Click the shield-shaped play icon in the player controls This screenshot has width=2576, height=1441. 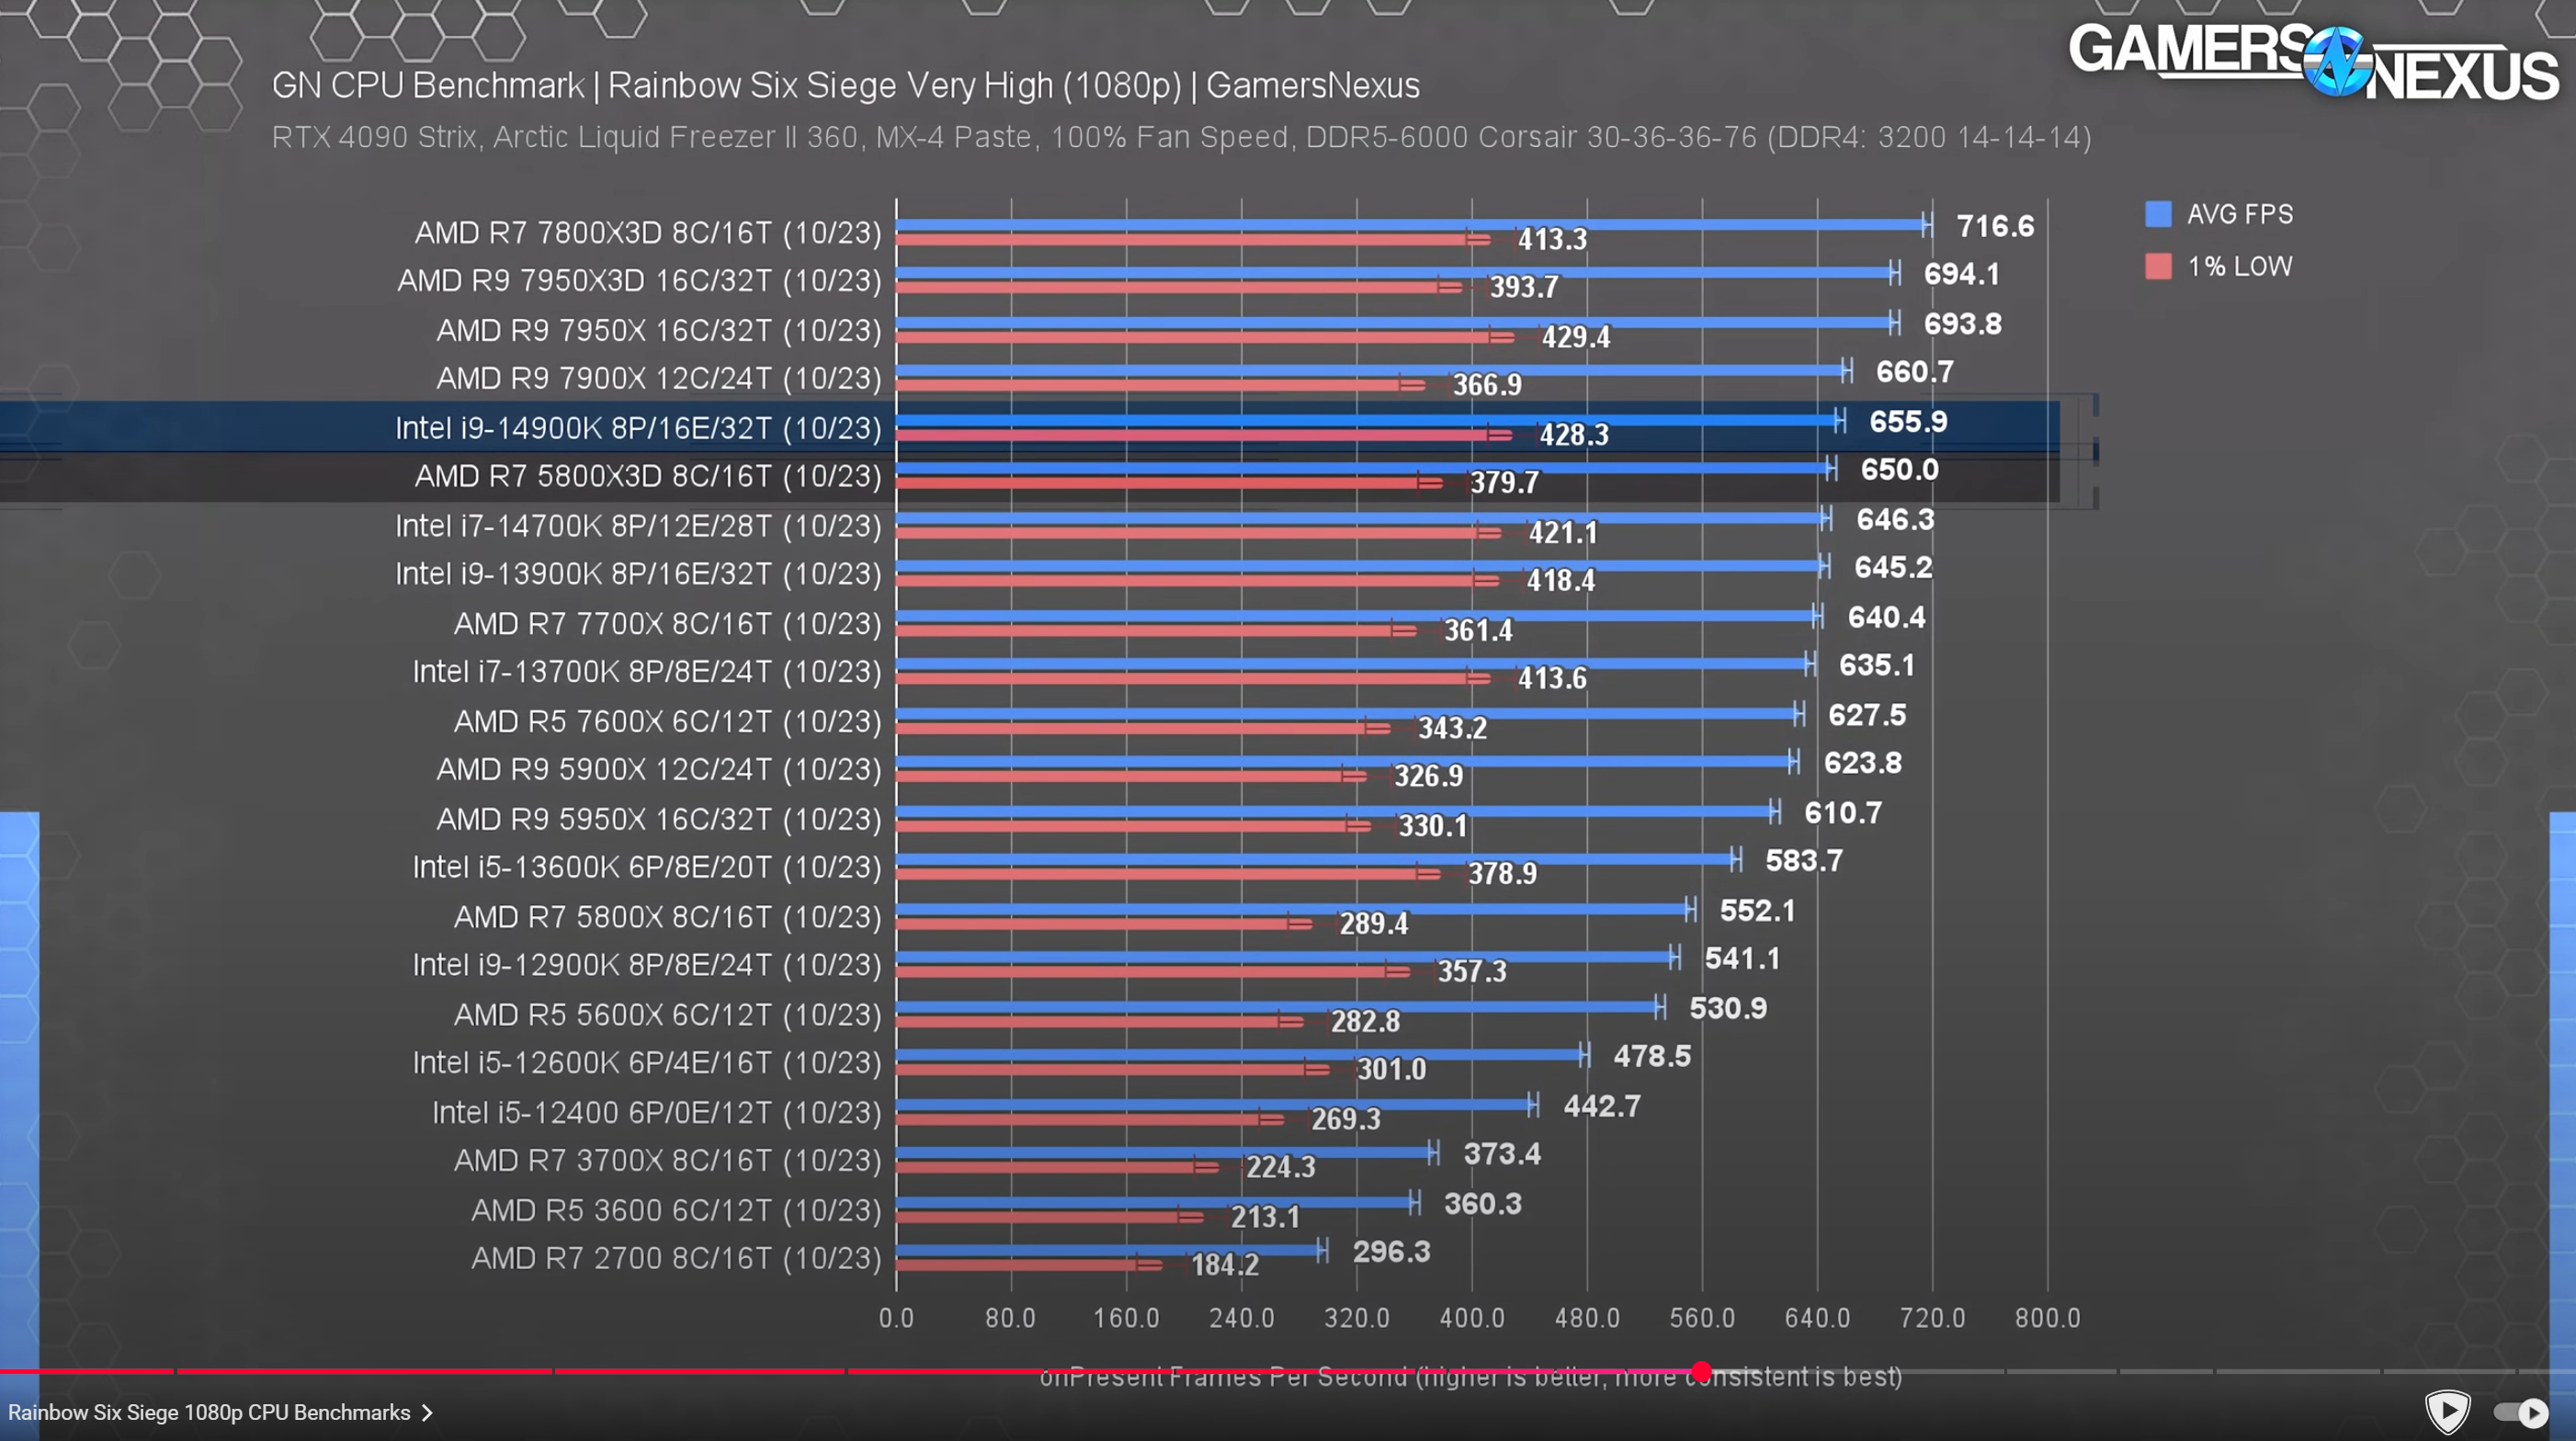click(x=2447, y=1412)
